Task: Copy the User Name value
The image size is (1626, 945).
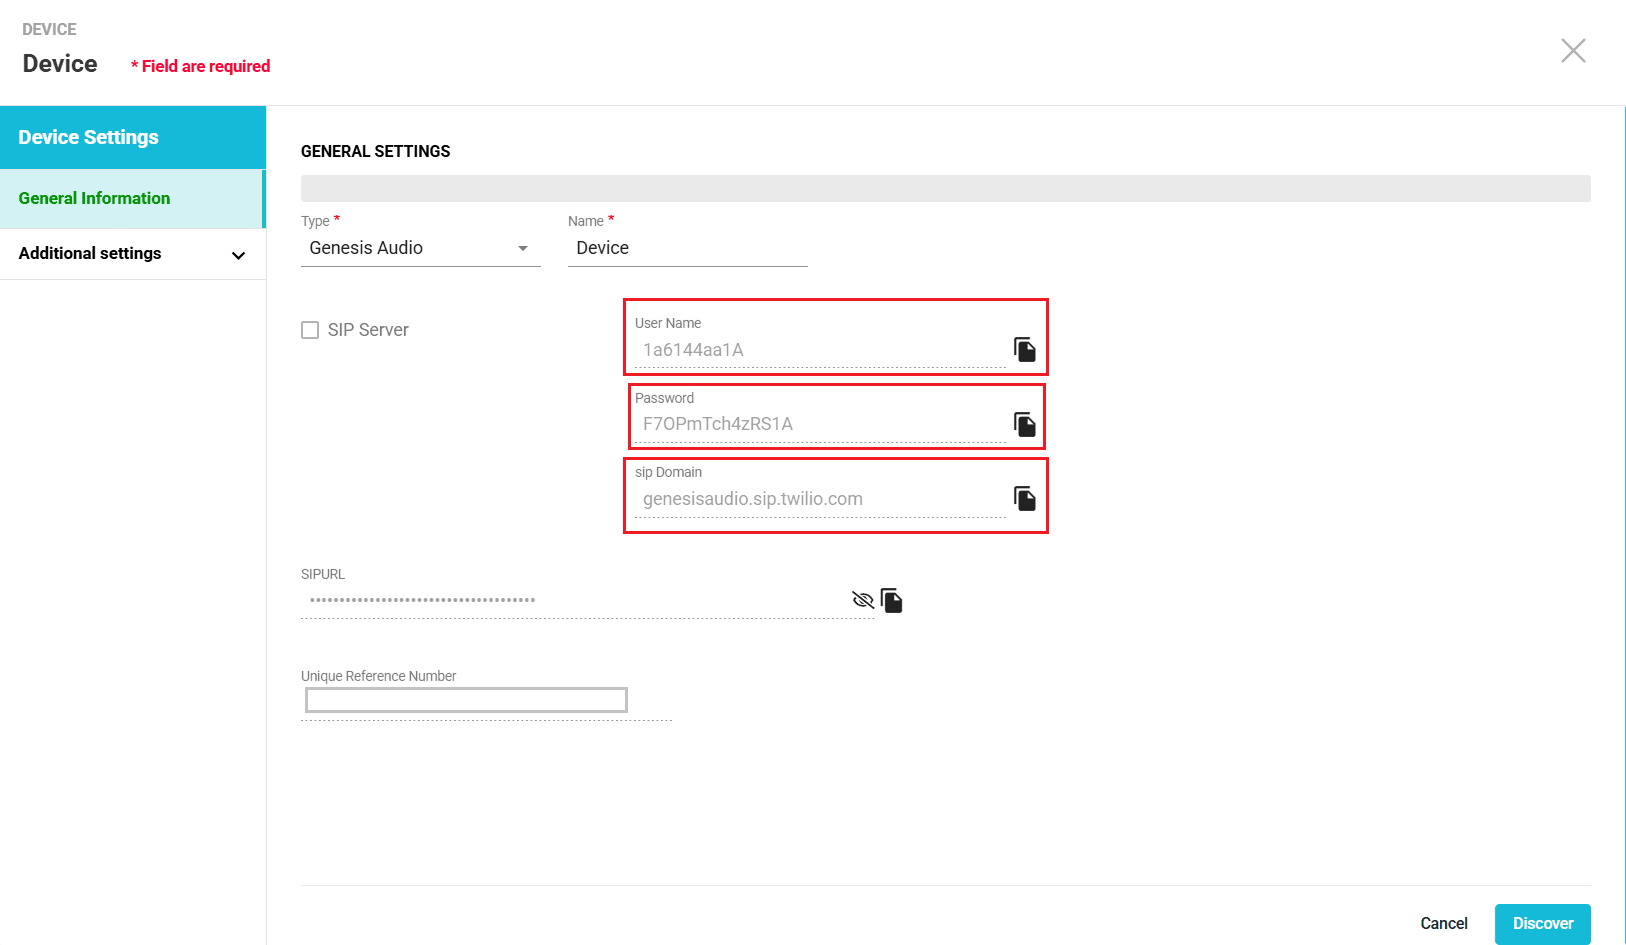Action: click(x=1024, y=349)
